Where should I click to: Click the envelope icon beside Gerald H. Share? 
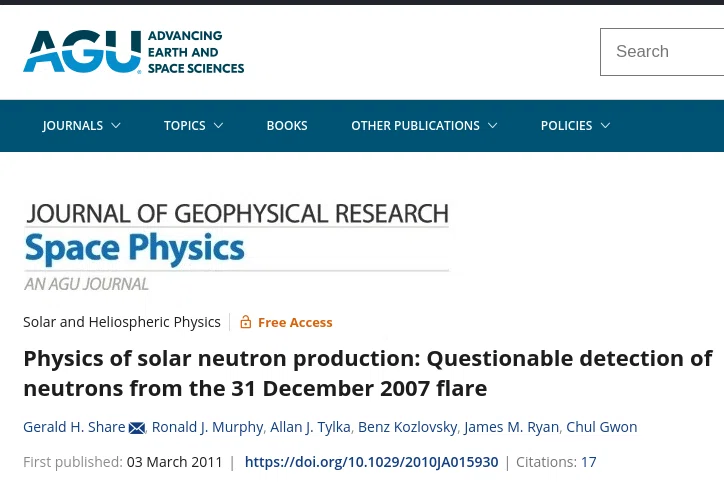click(137, 428)
